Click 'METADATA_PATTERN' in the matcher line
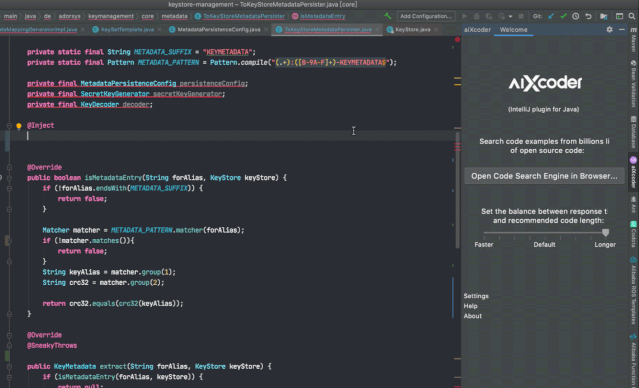This screenshot has width=639, height=388. click(141, 230)
